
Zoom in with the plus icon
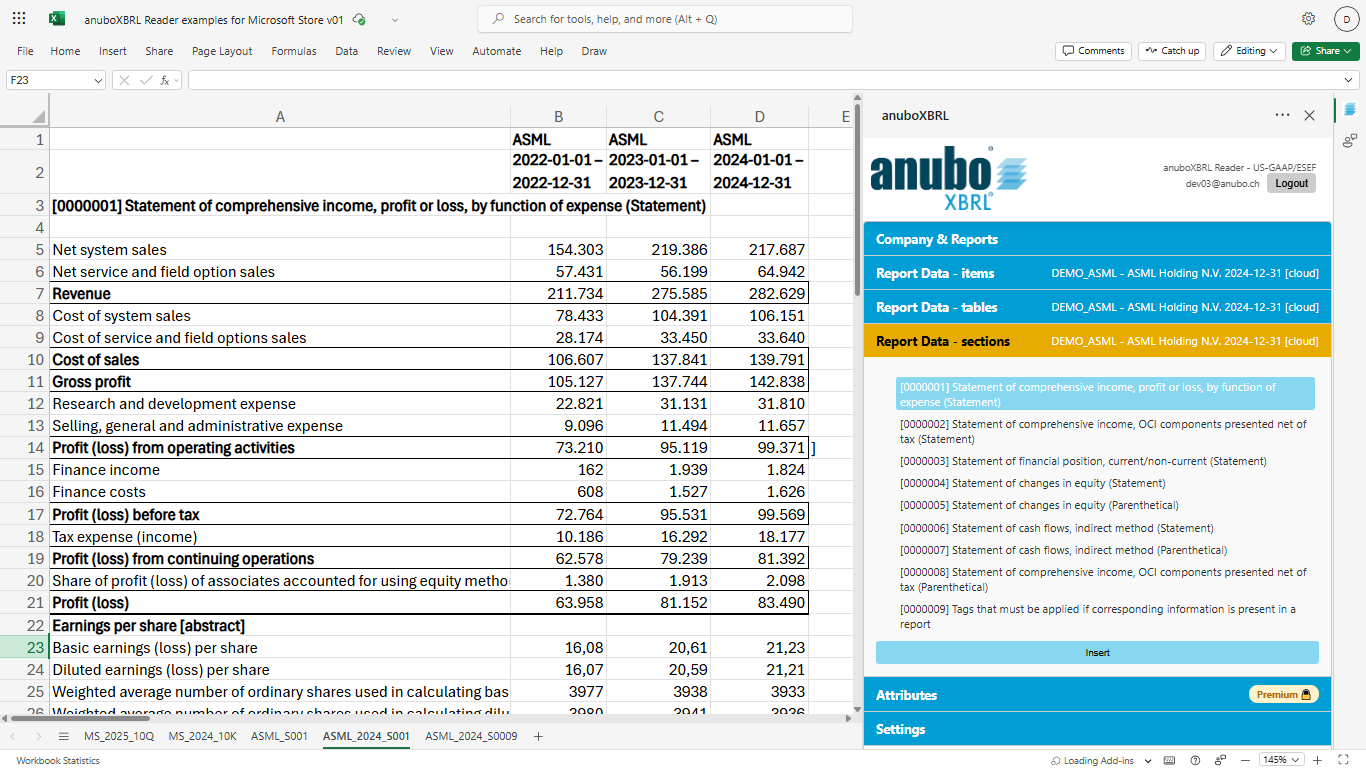pos(1317,760)
